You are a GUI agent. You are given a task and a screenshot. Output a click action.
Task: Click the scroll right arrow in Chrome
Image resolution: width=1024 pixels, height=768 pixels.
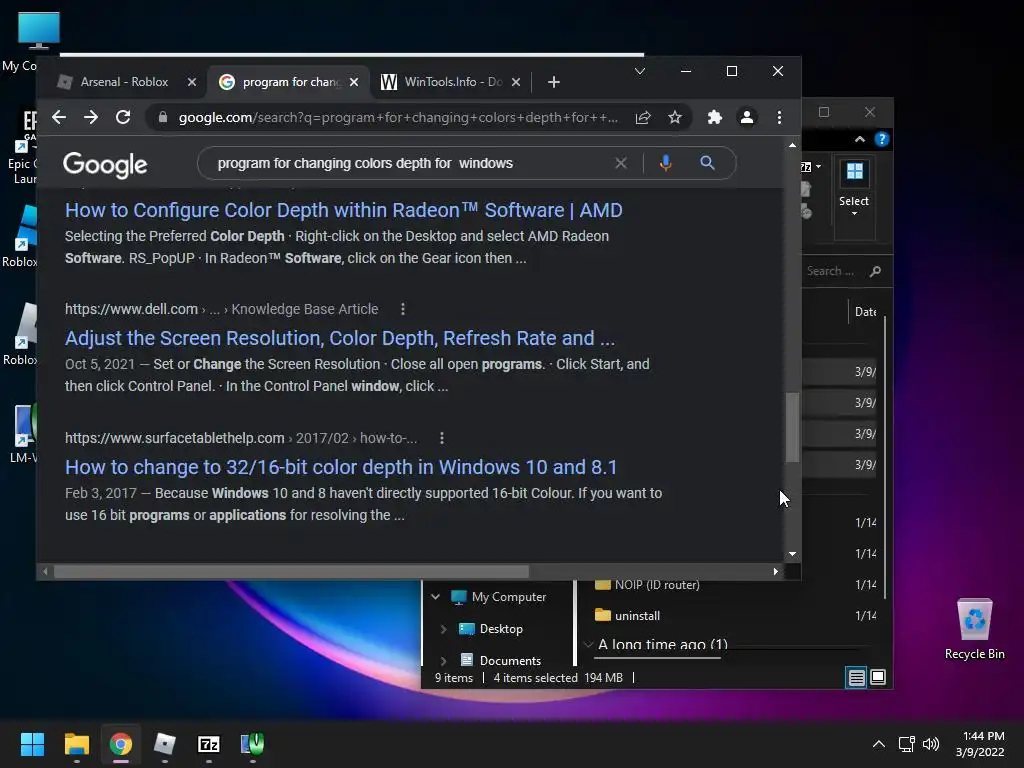point(775,571)
